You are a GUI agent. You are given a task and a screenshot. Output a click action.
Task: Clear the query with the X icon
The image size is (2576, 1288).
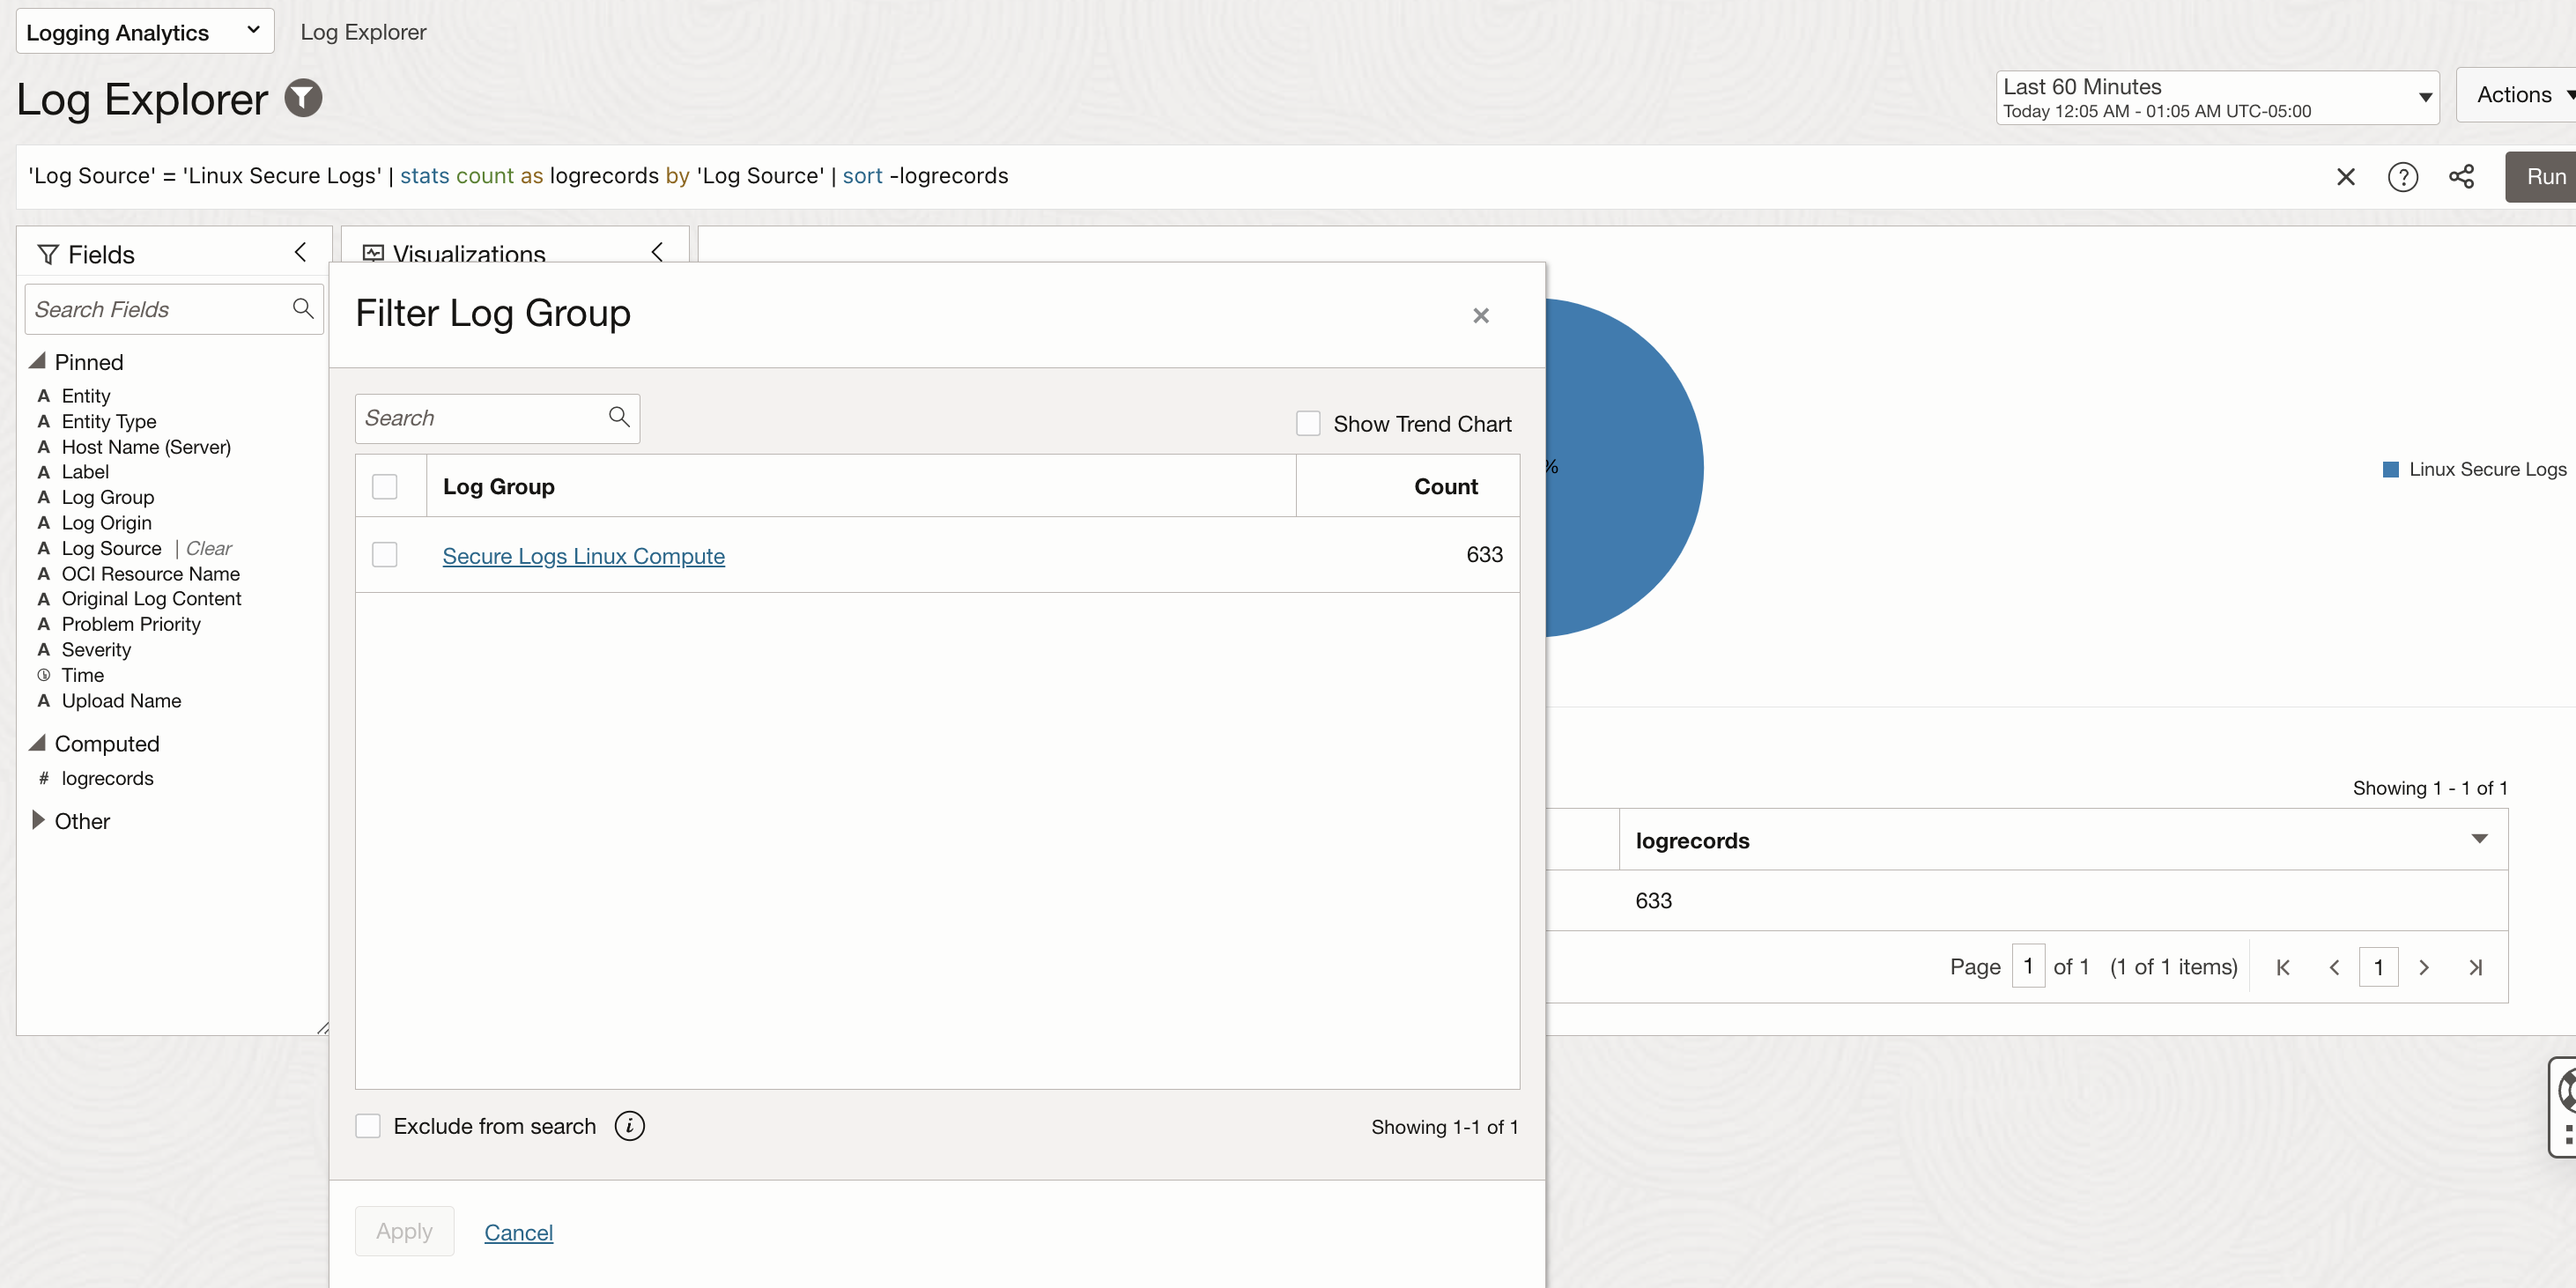click(2345, 177)
